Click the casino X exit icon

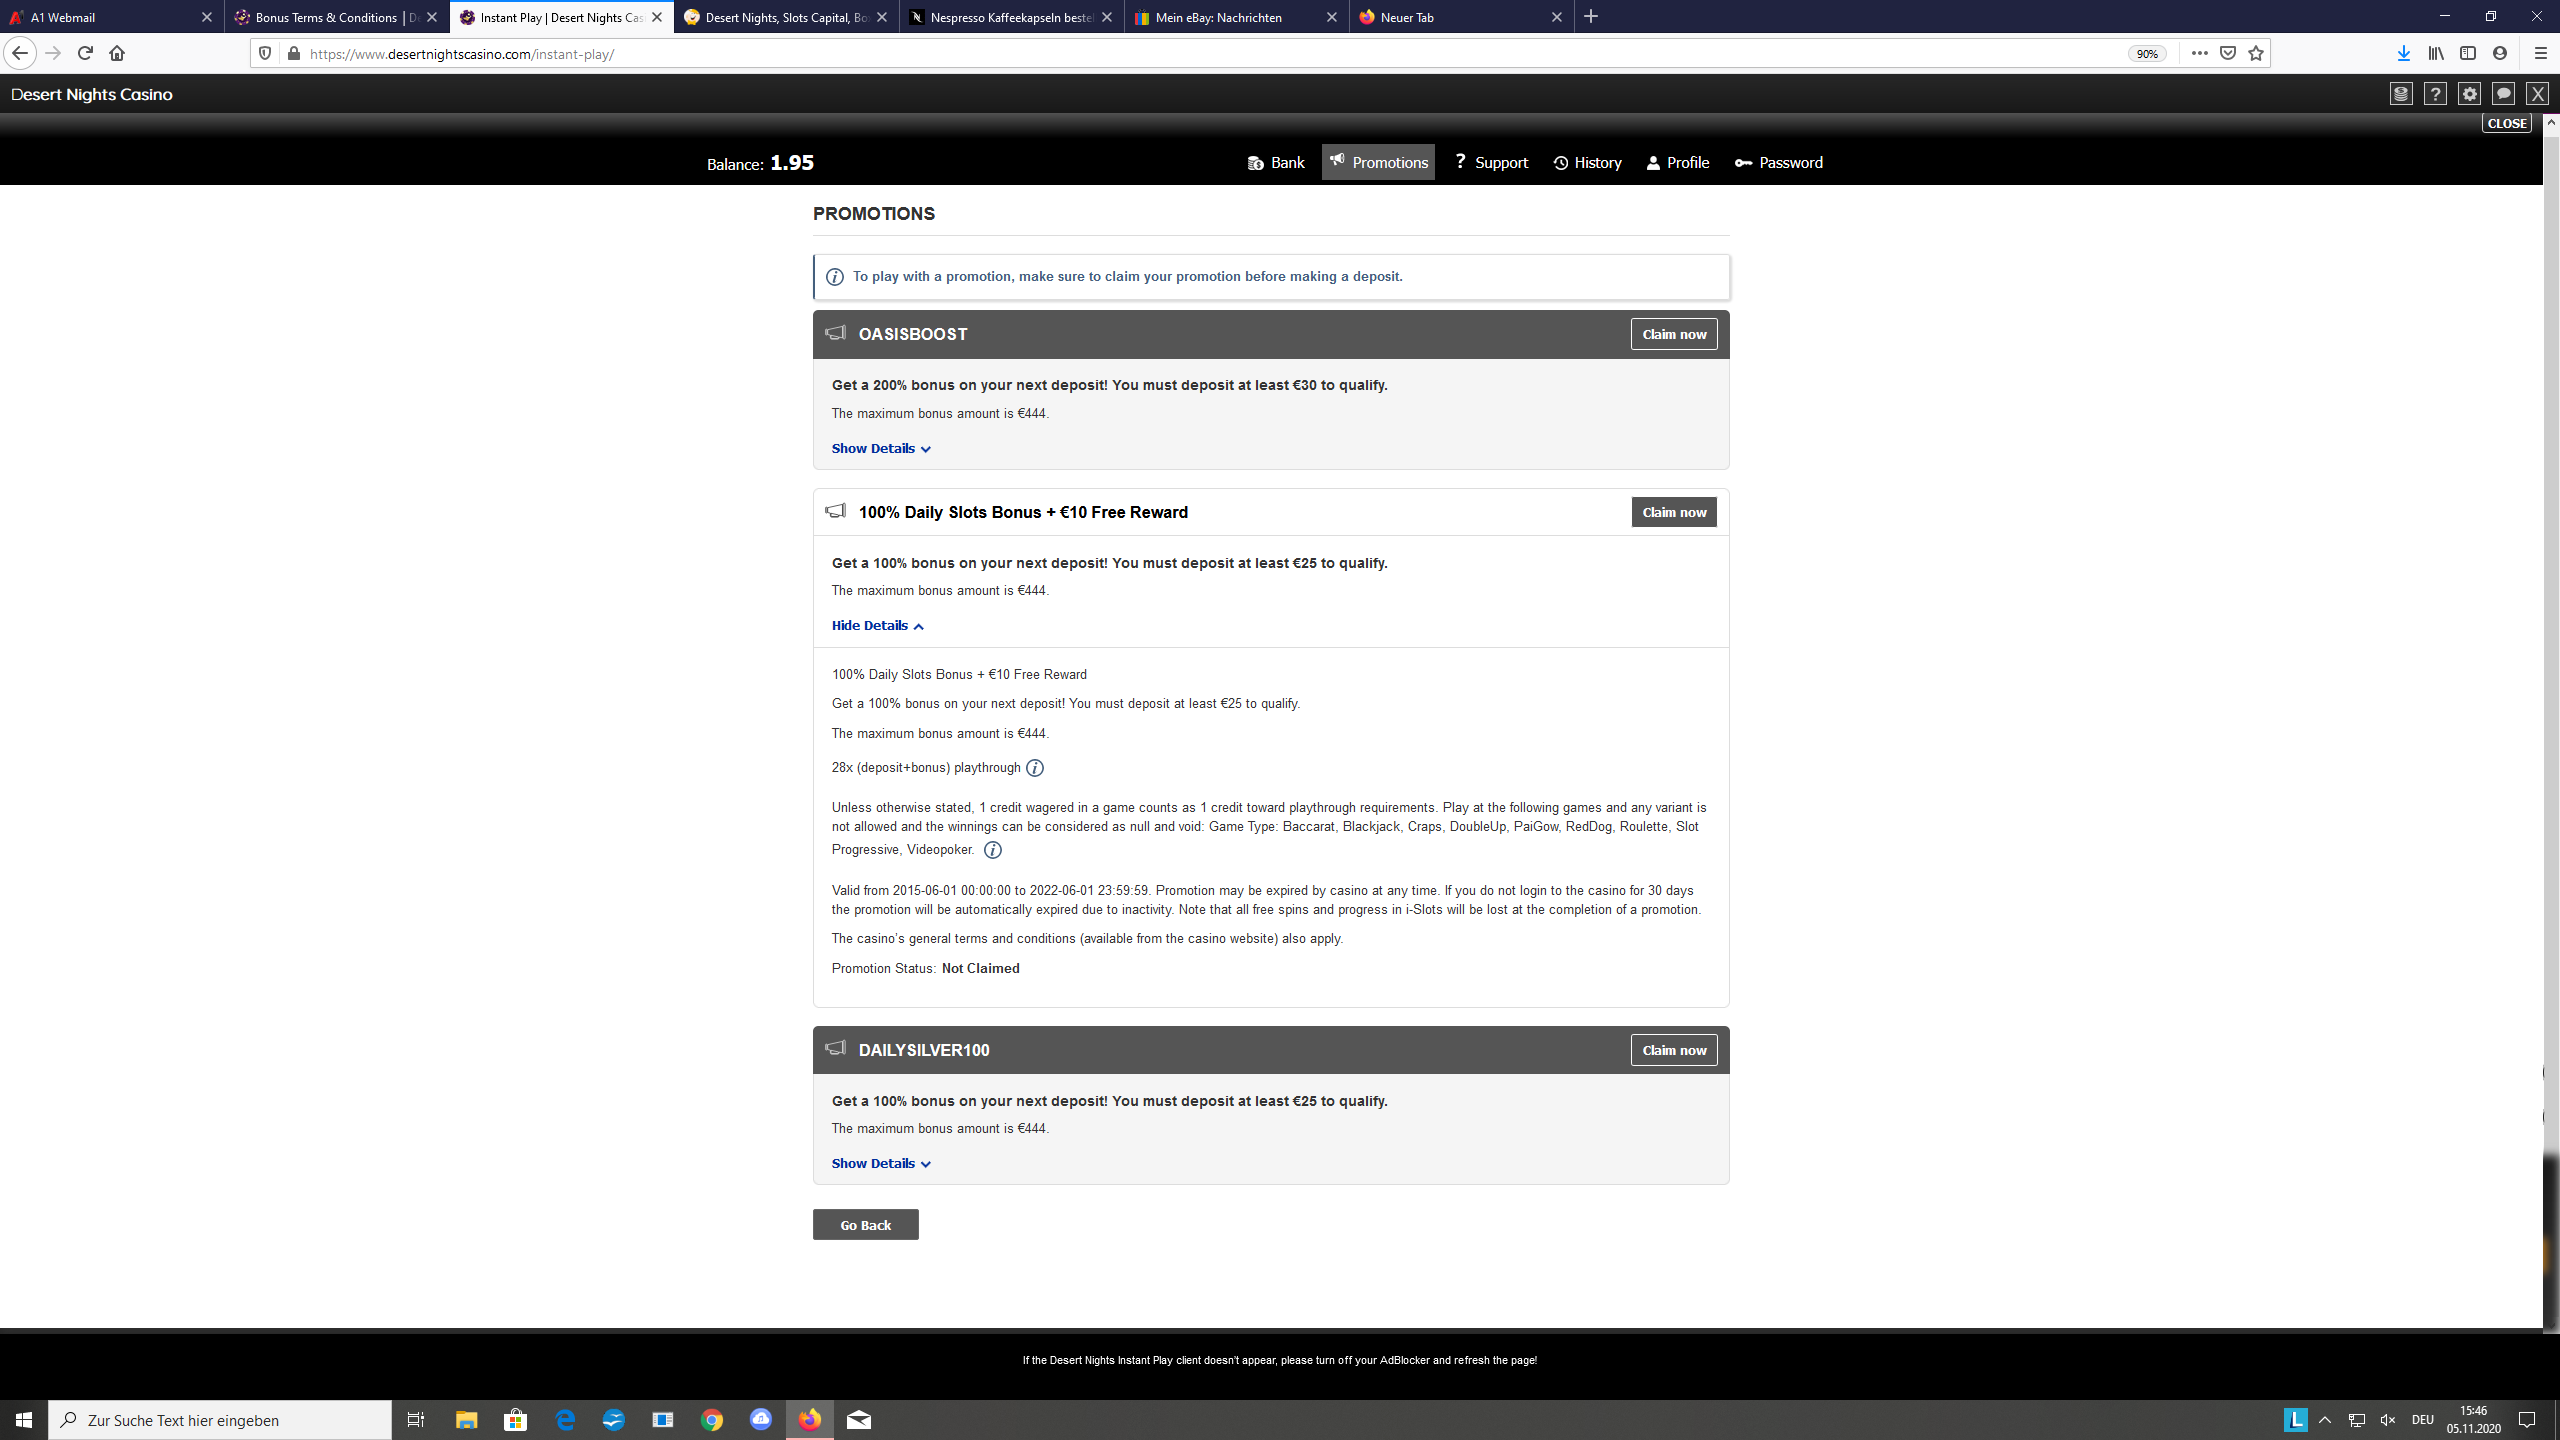(x=2537, y=94)
